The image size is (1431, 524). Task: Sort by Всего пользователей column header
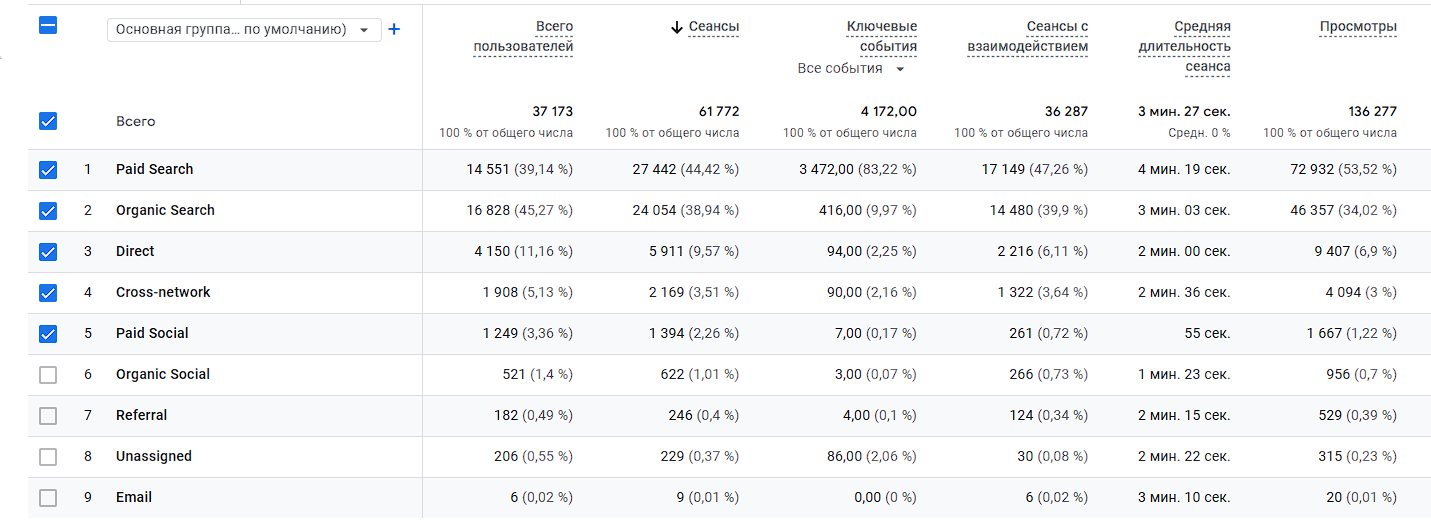click(523, 37)
